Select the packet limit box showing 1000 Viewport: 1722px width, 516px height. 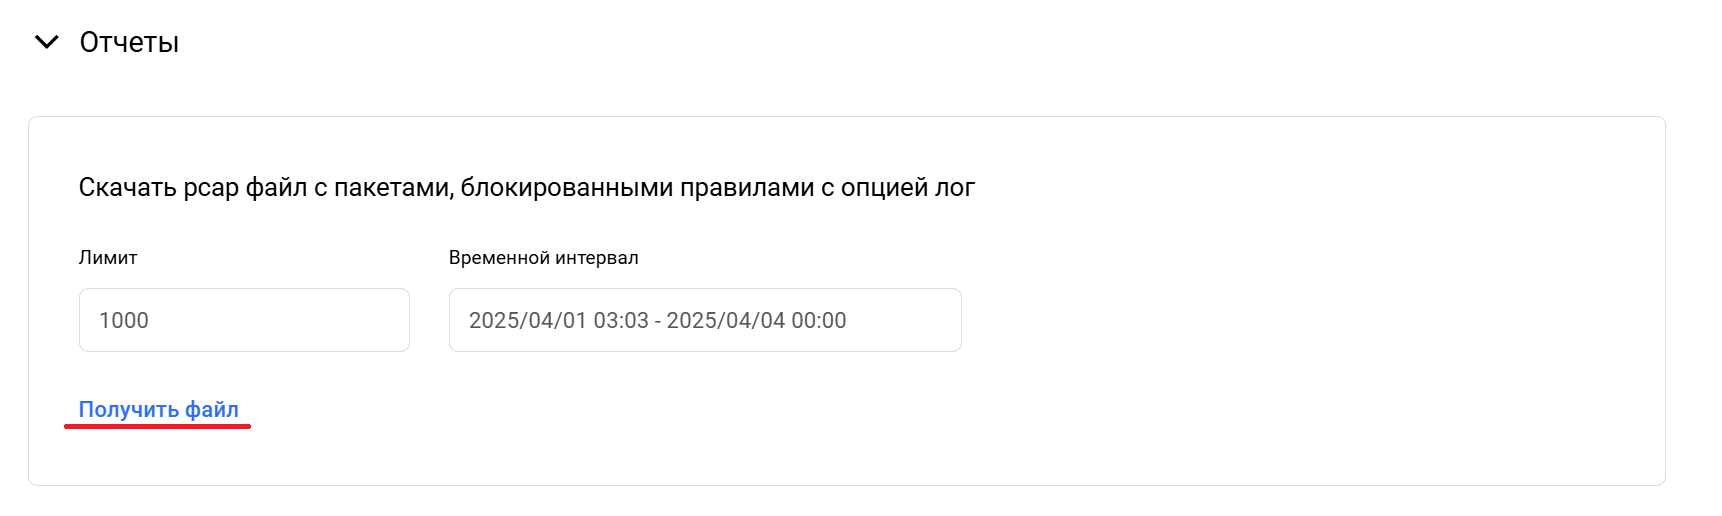[244, 320]
